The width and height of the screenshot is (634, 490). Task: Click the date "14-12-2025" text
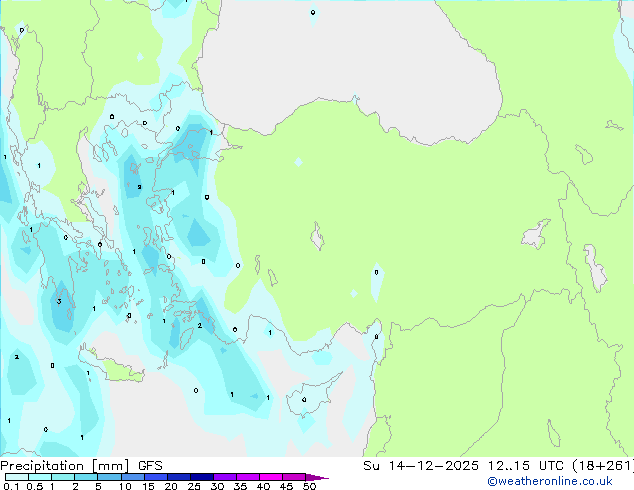433,466
